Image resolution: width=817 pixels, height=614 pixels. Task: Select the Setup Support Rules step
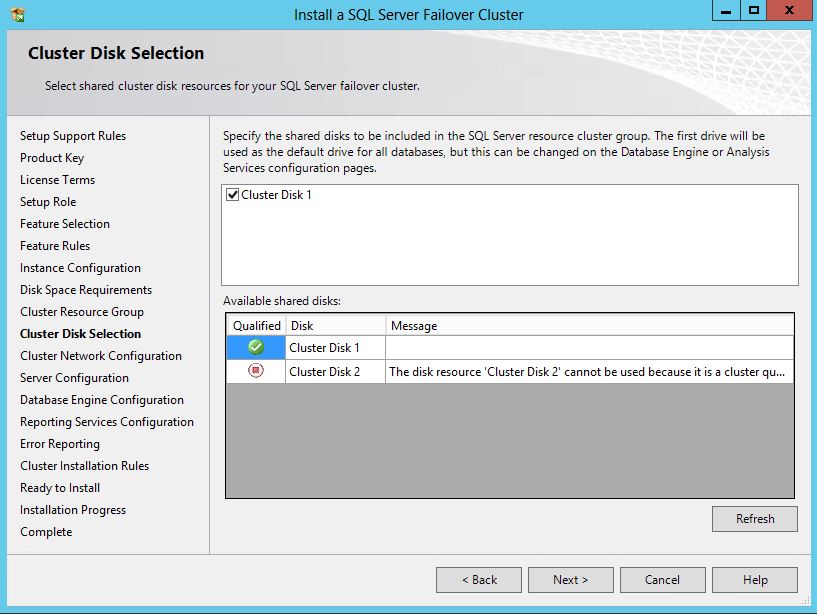[x=73, y=136]
